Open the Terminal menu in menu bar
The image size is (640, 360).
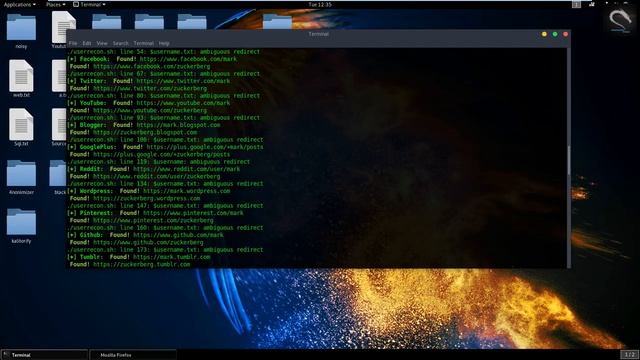tap(144, 43)
